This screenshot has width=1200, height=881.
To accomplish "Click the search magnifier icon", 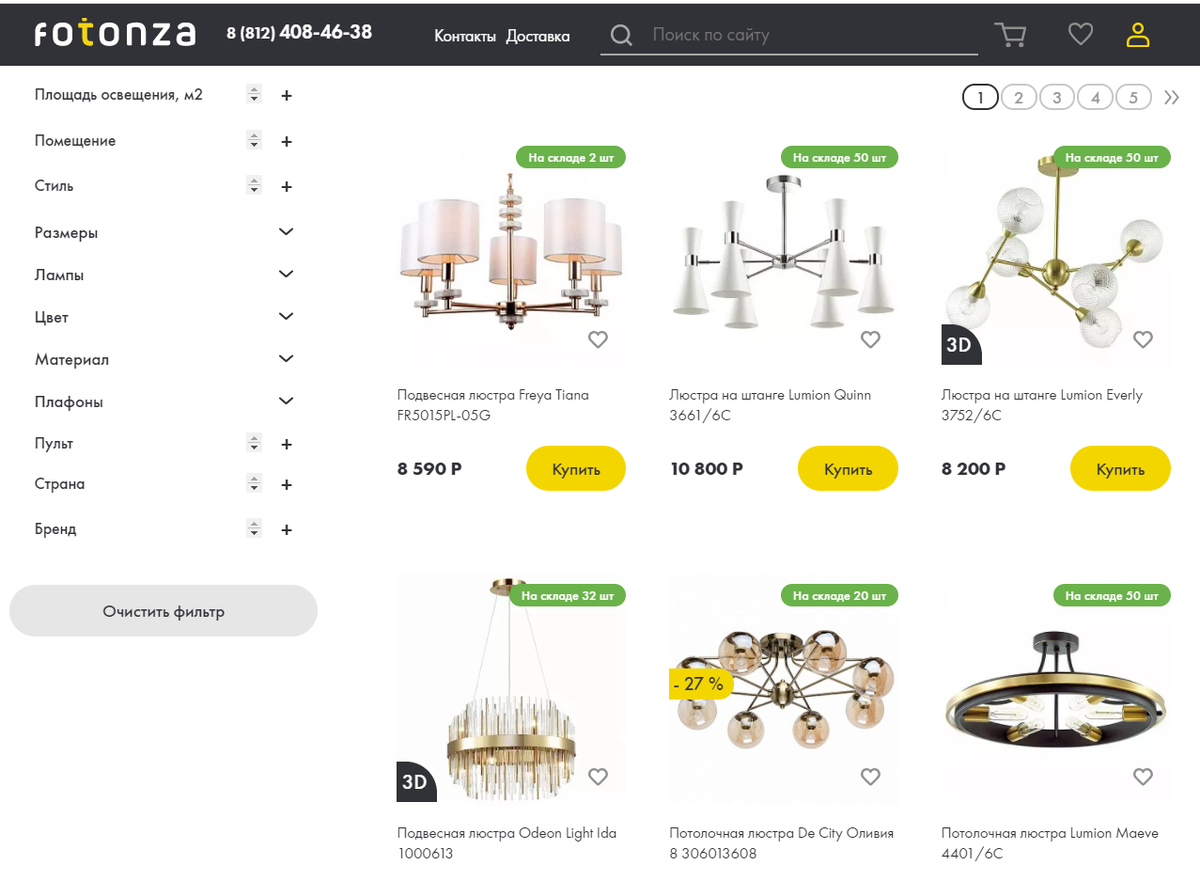I will click(x=621, y=36).
